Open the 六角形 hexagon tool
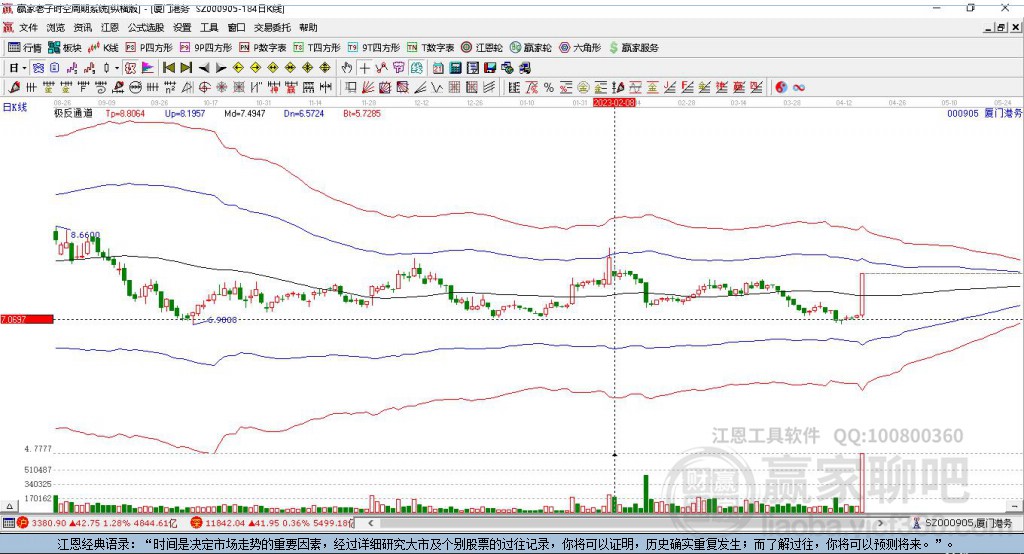The image size is (1024, 554). [580, 48]
